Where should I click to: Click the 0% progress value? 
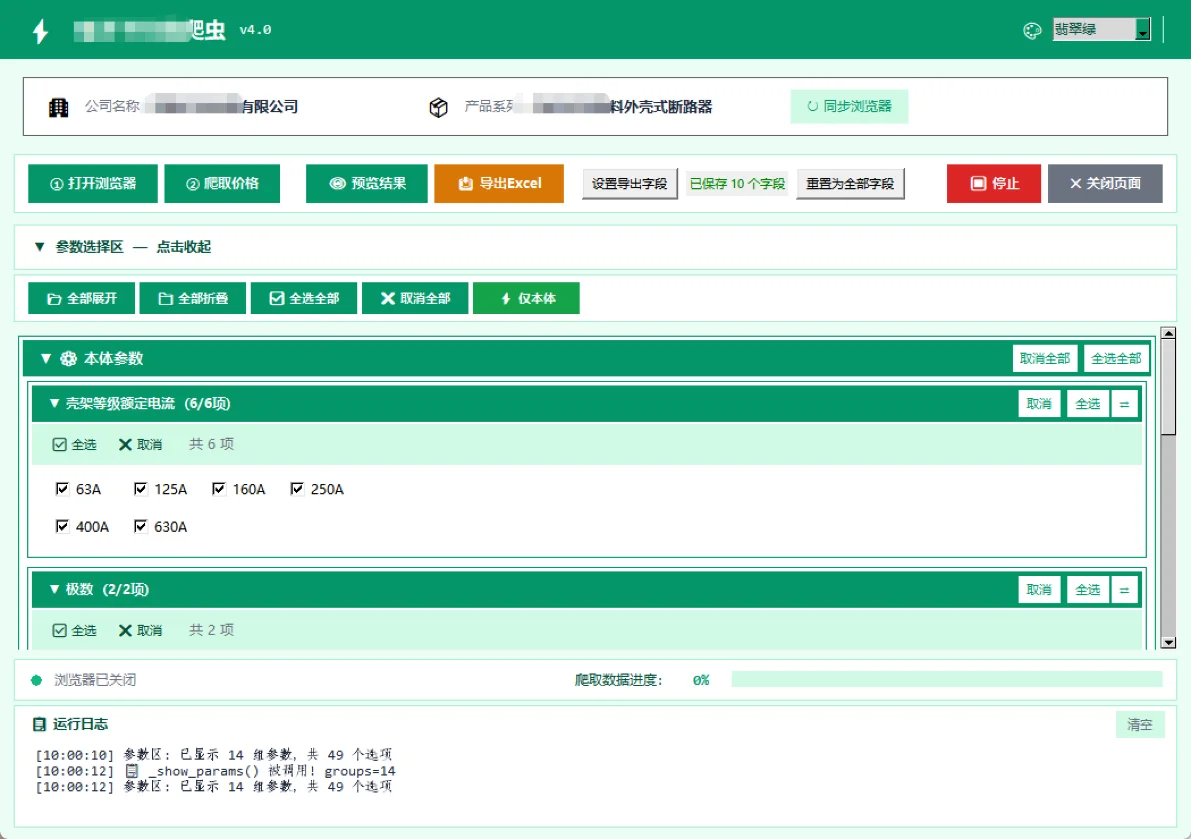pos(701,680)
